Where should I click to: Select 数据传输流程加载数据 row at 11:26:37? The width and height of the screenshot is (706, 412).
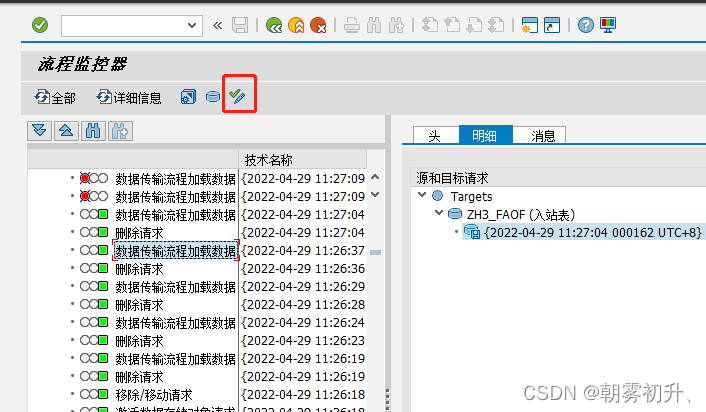175,250
